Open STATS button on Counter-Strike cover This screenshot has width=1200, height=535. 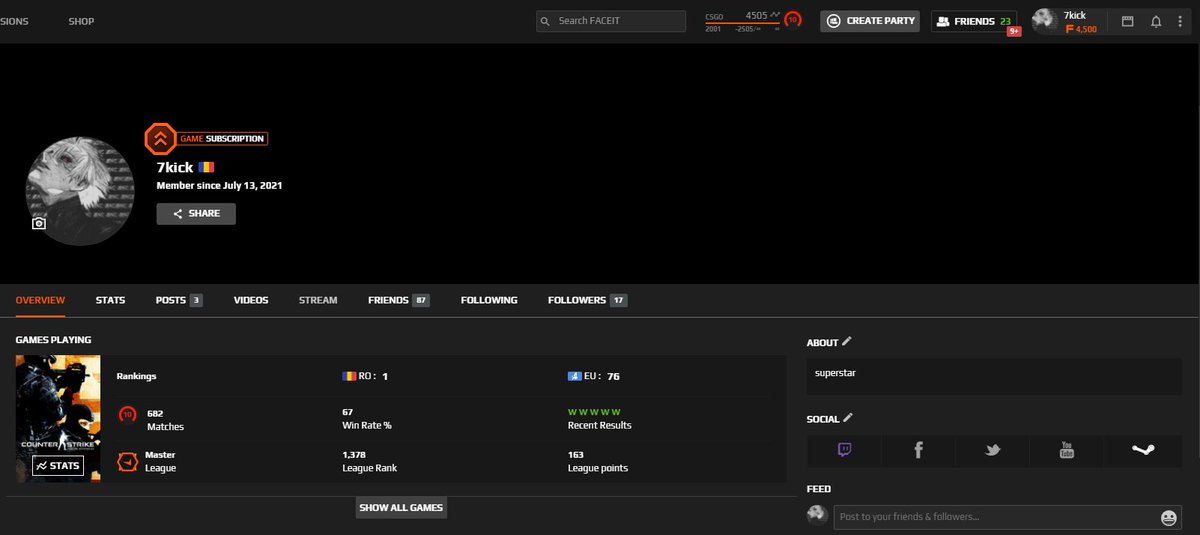coord(57,466)
